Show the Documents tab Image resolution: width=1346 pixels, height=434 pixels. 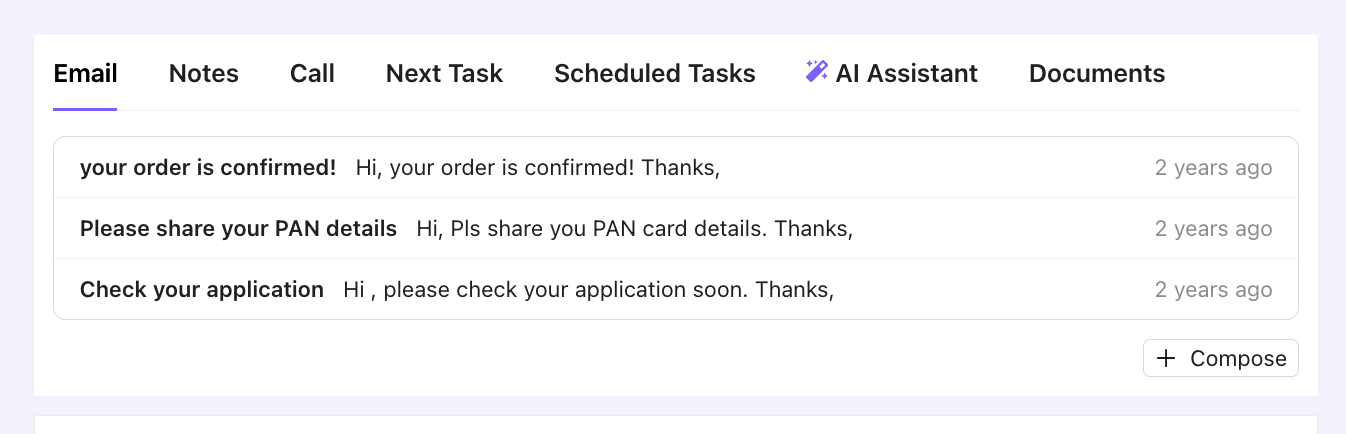coord(1097,74)
